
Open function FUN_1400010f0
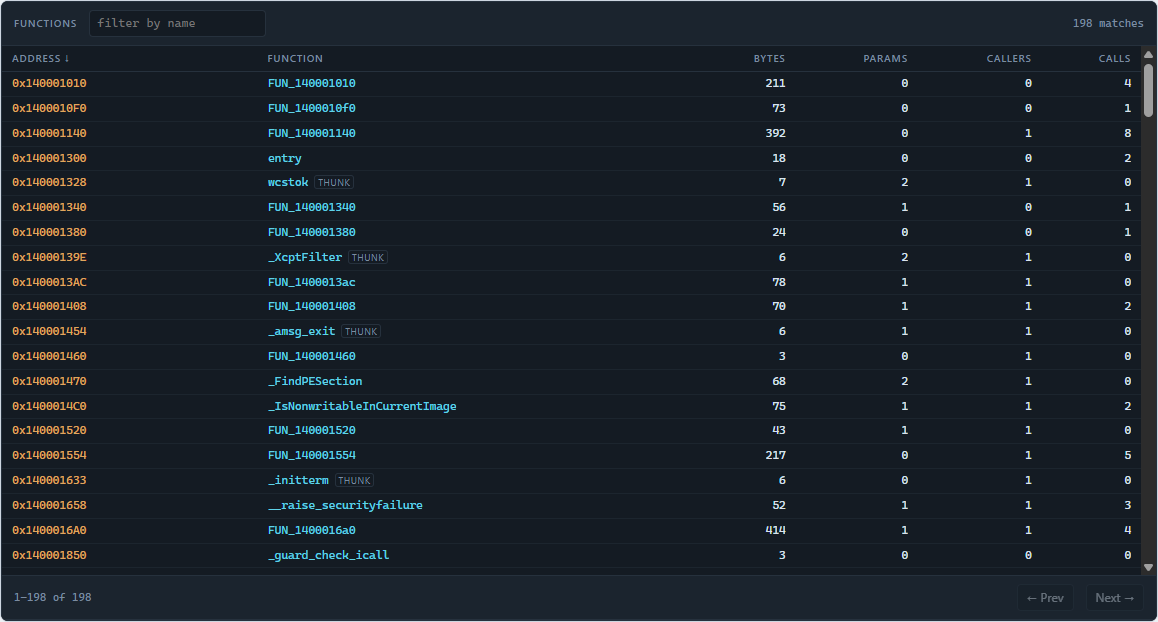[x=311, y=109]
